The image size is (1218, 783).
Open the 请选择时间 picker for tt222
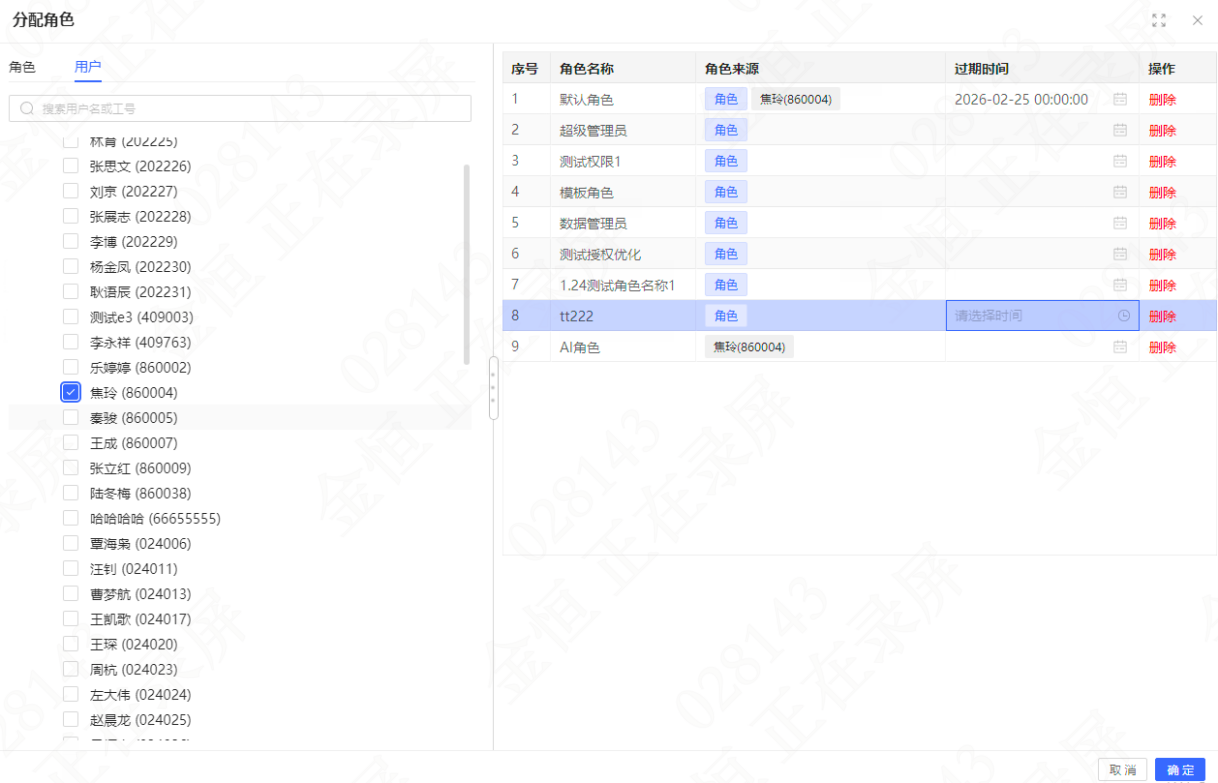pos(1042,316)
